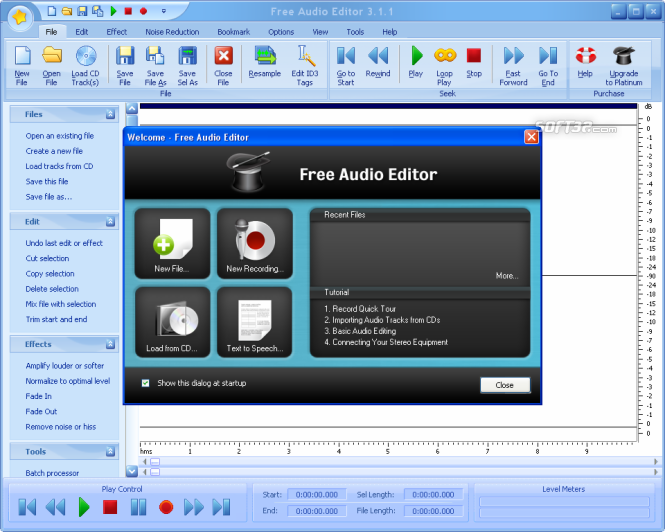Open the File ribbon tab
Screen dimensions: 665x532
[x=51, y=32]
